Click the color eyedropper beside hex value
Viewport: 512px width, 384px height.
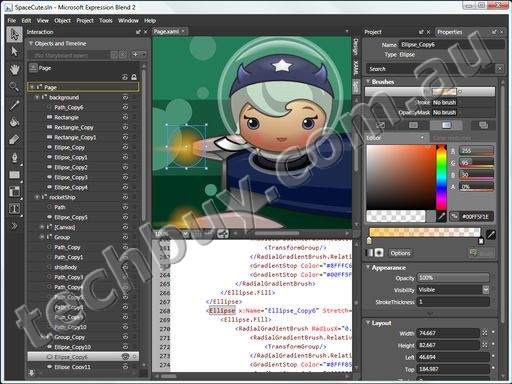pyautogui.click(x=441, y=217)
